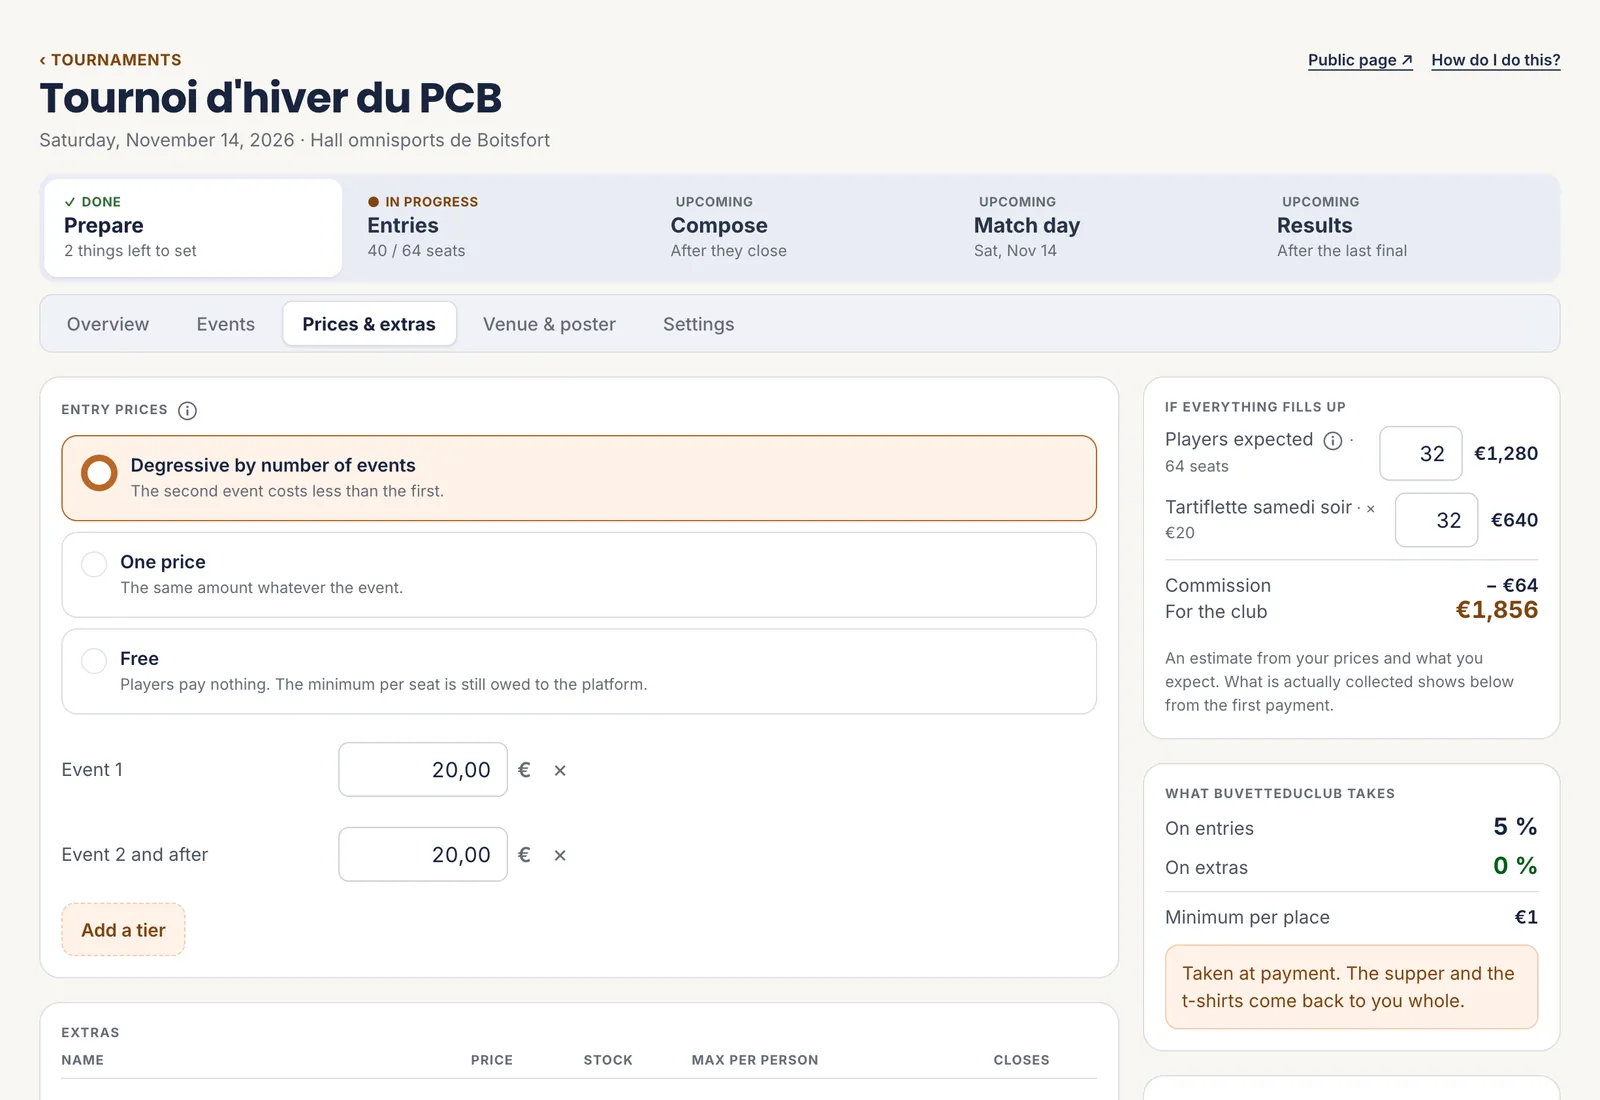Click the €1,280 players estimate value
This screenshot has width=1600, height=1100.
point(1506,454)
